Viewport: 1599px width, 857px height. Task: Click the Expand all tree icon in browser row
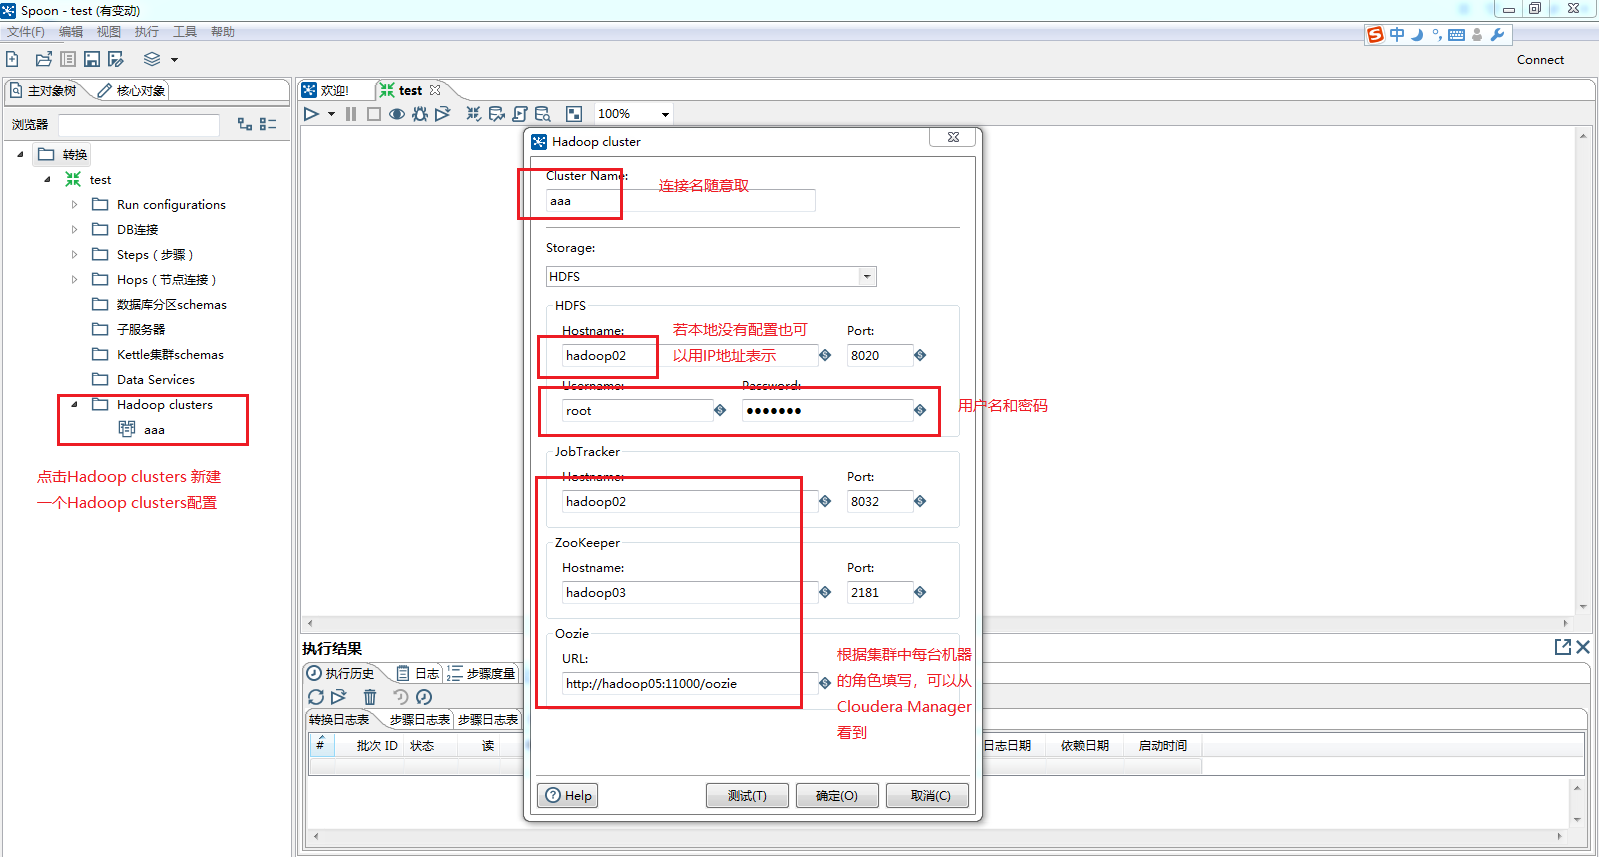coord(245,124)
